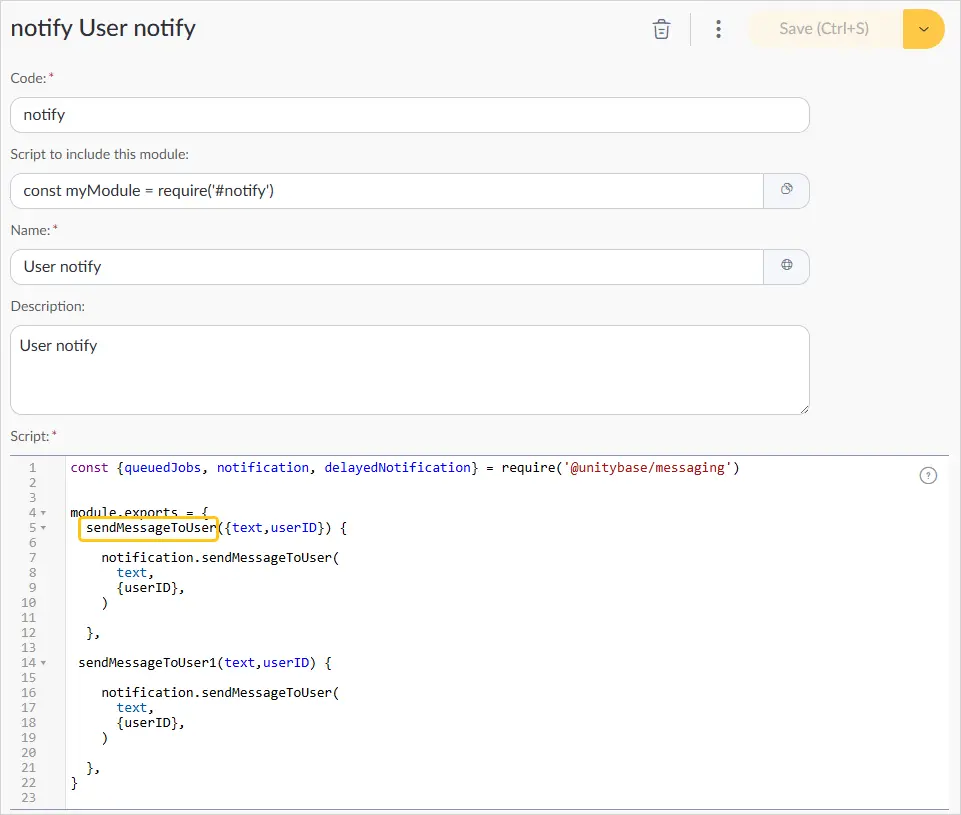Click the Description resize handle corner
Viewport: 961px width, 815px height.
[x=804, y=409]
